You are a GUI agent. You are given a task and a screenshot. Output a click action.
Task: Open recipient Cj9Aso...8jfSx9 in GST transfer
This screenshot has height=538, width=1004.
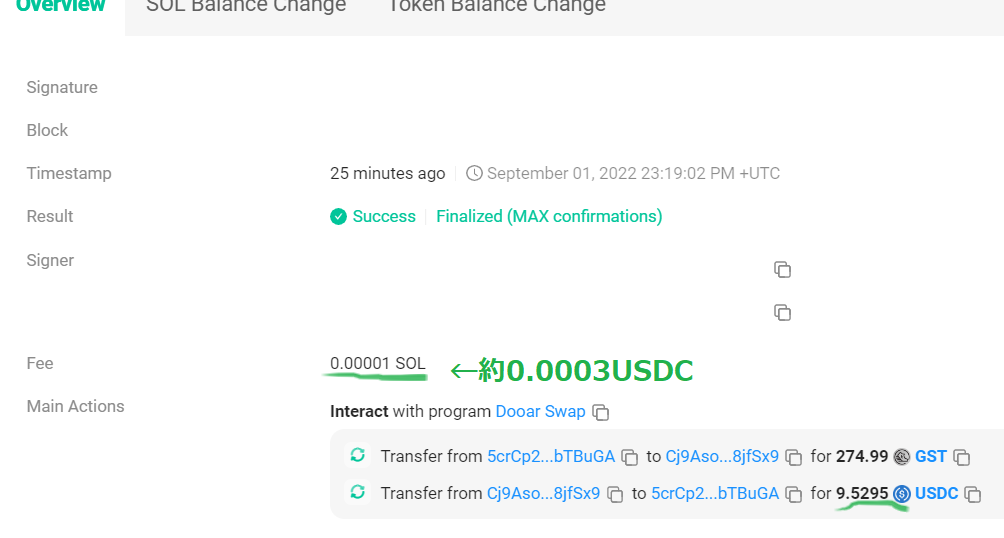[x=722, y=456]
